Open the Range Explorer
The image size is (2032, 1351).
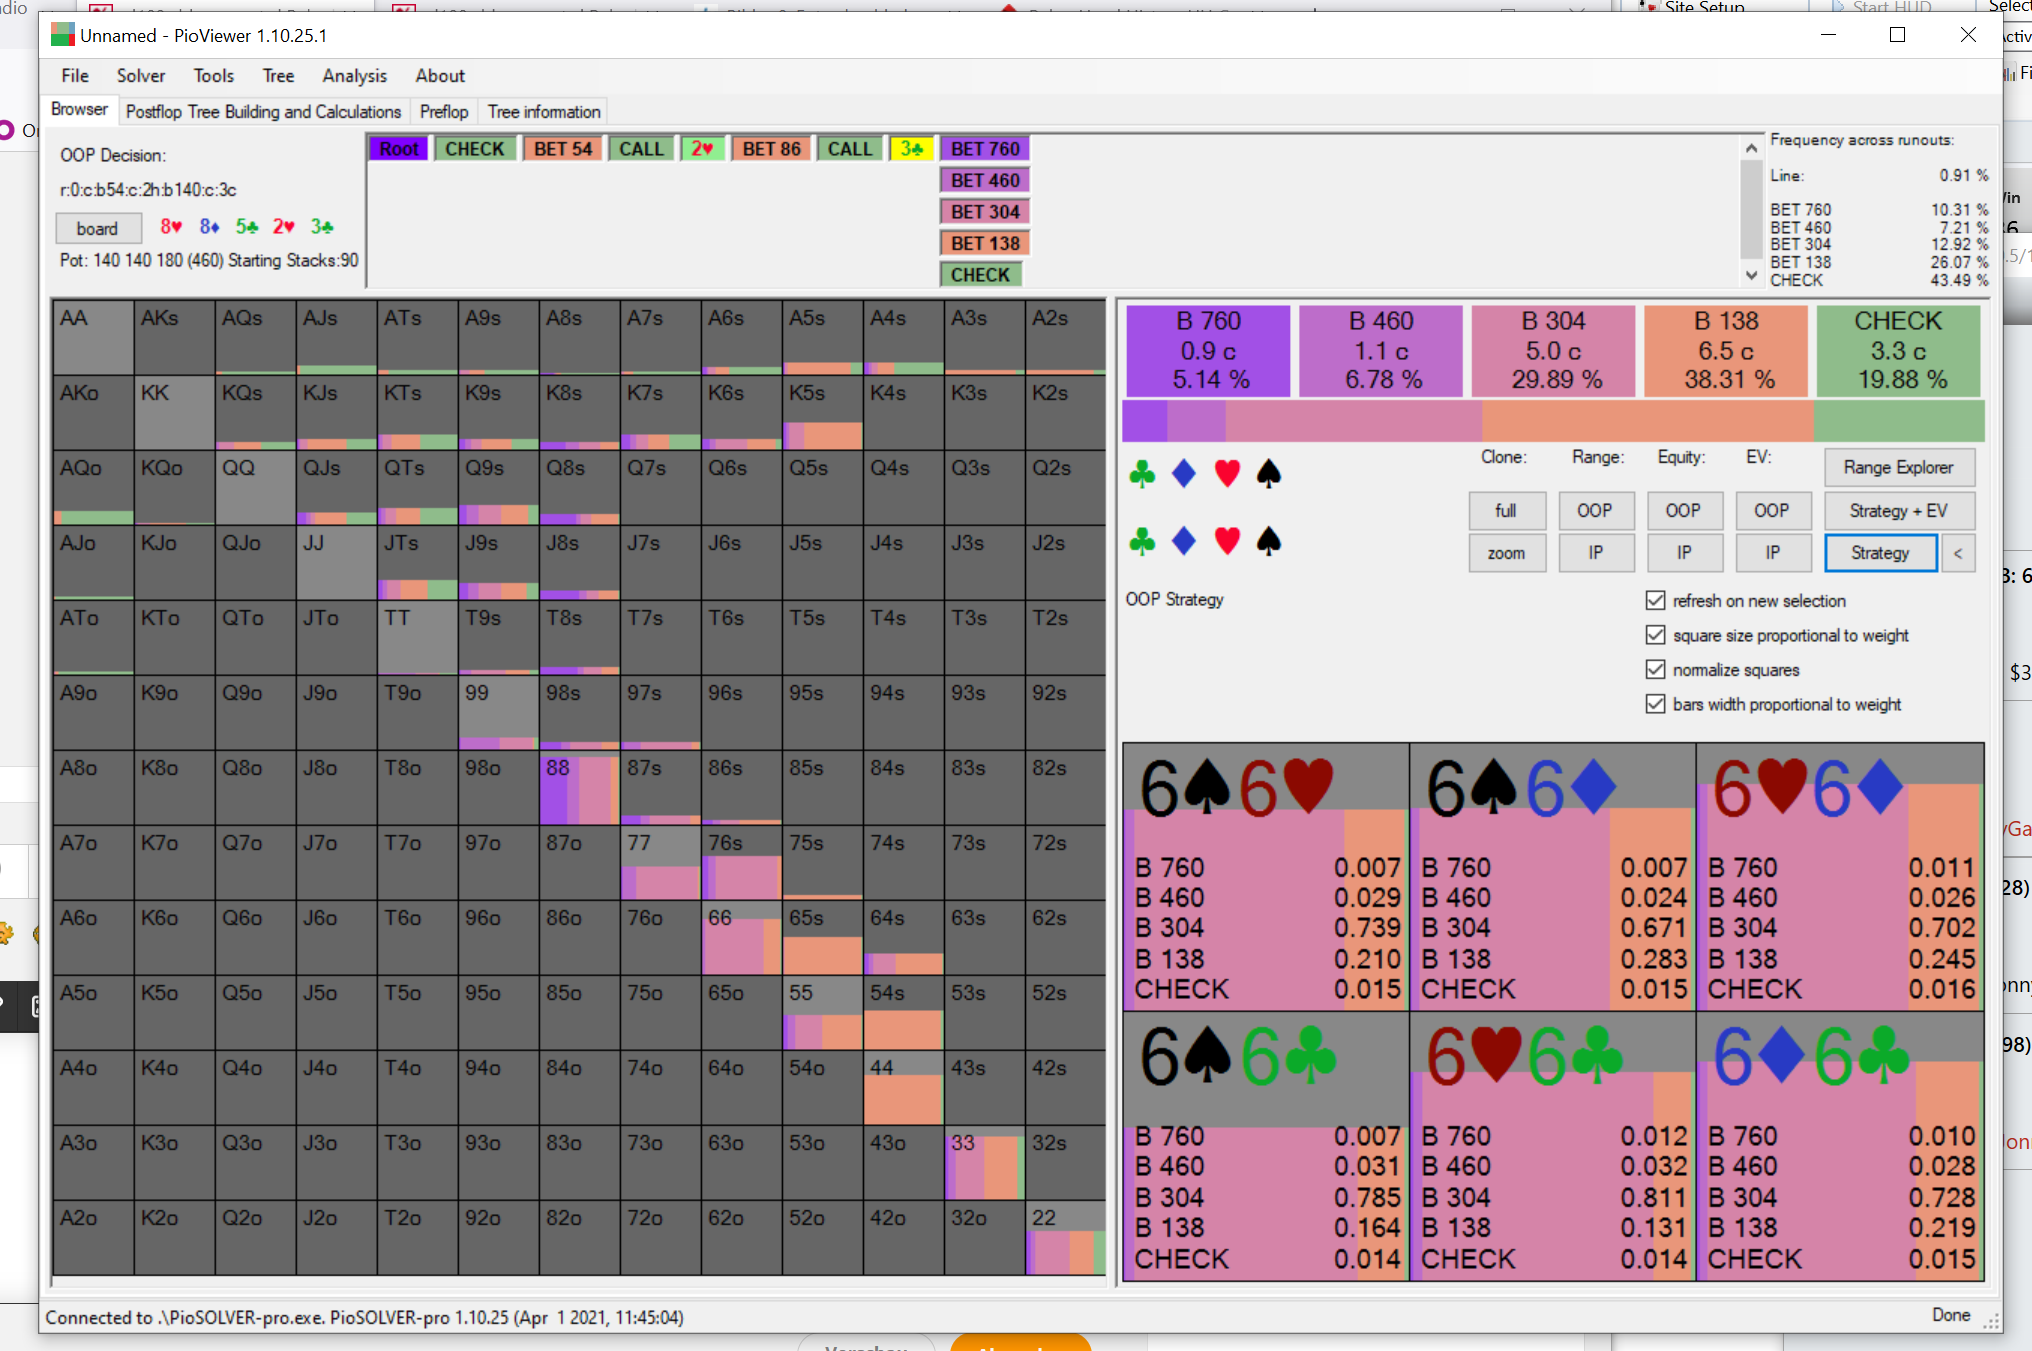1898,467
